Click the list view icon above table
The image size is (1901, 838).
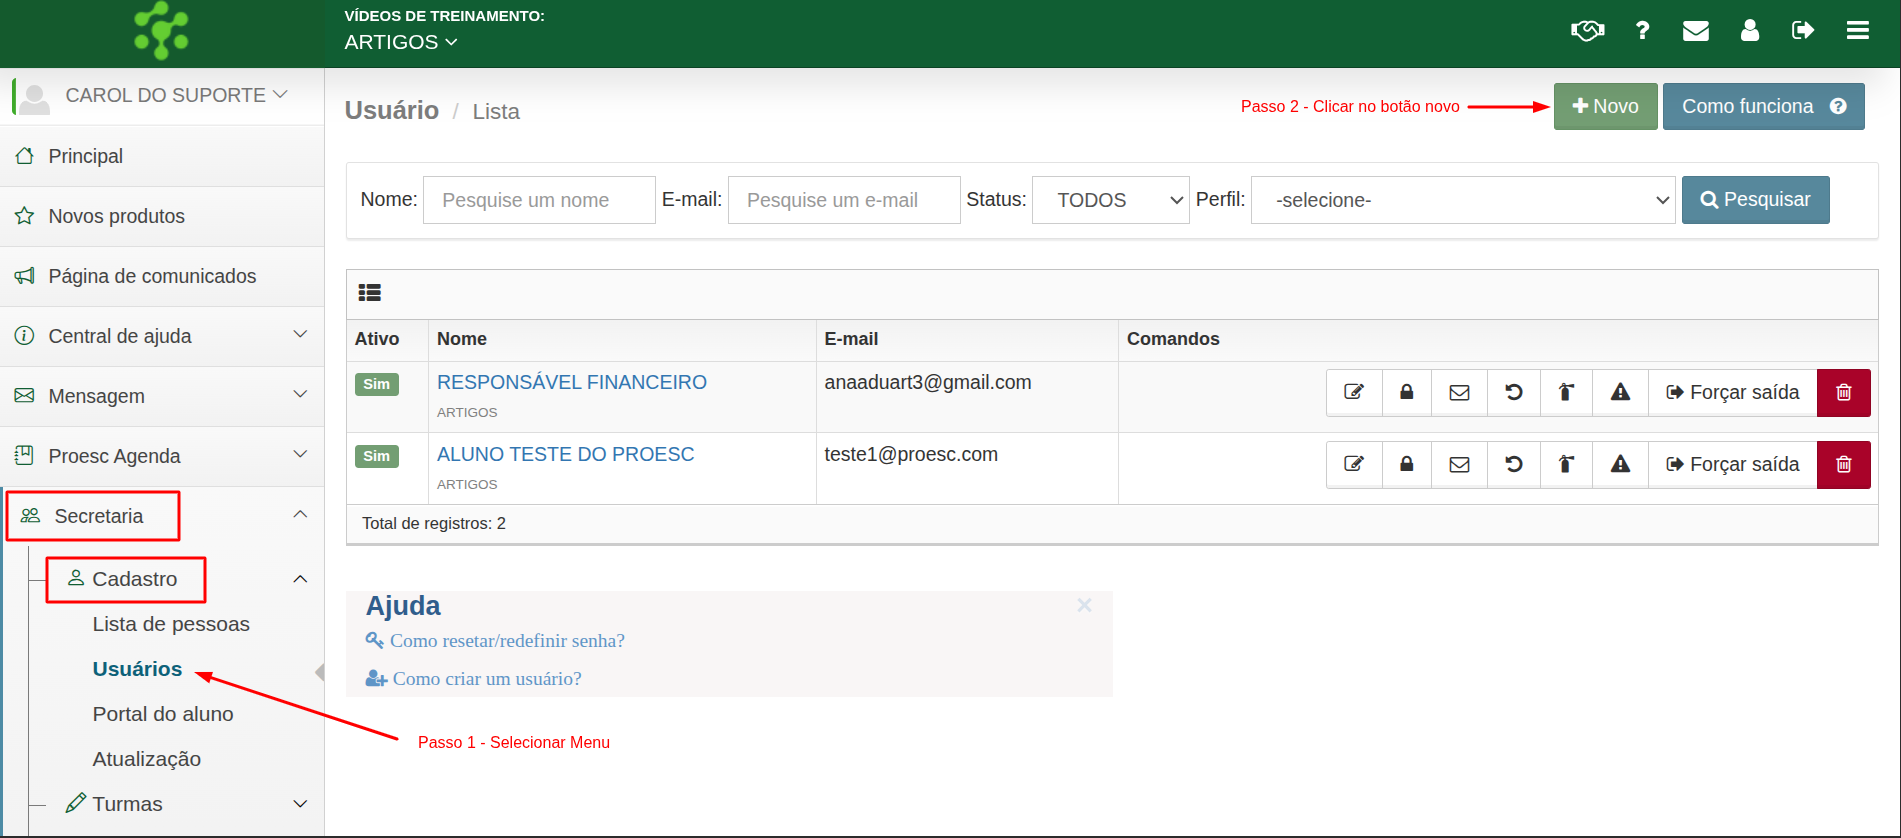pyautogui.click(x=370, y=293)
